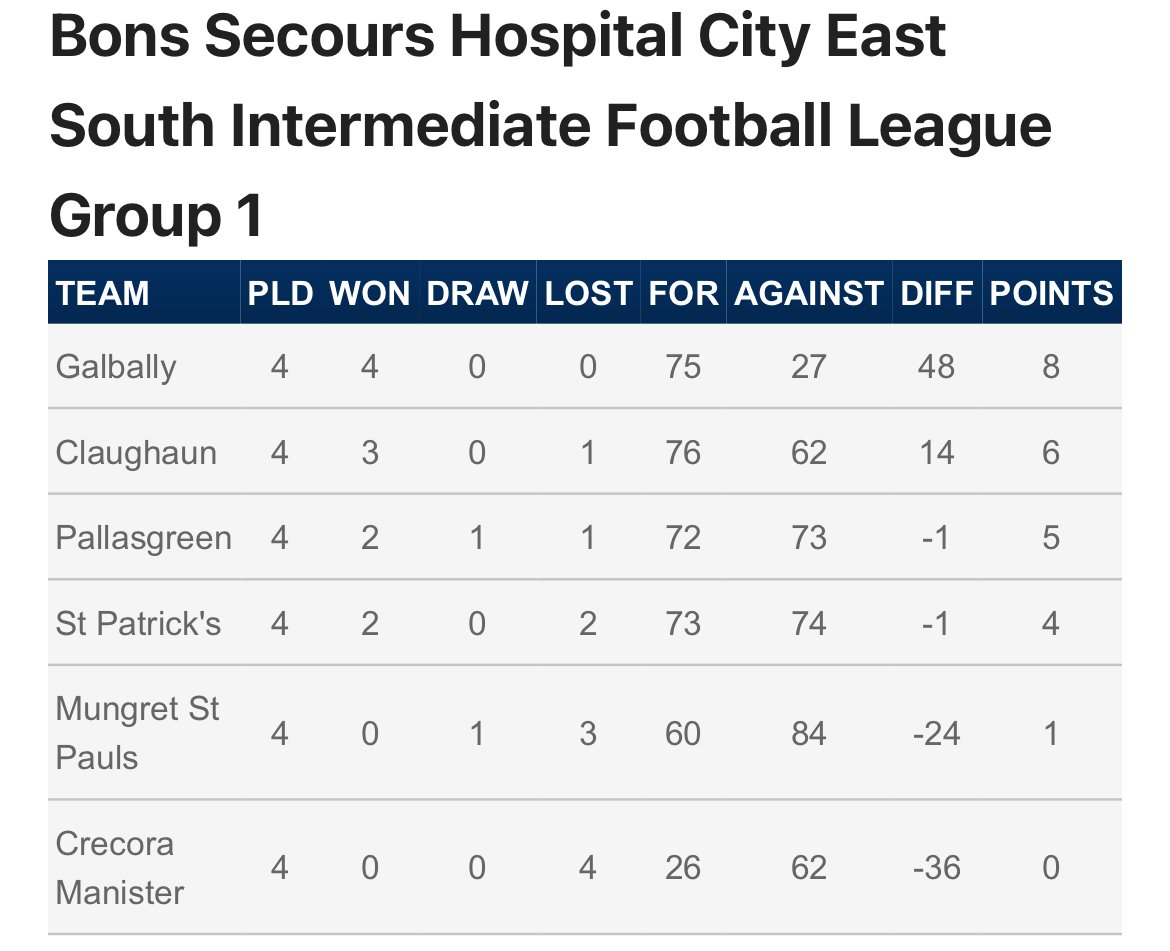Click Mungret St Pauls' 84 against value
The height and width of the screenshot is (951, 1170).
pos(810,734)
